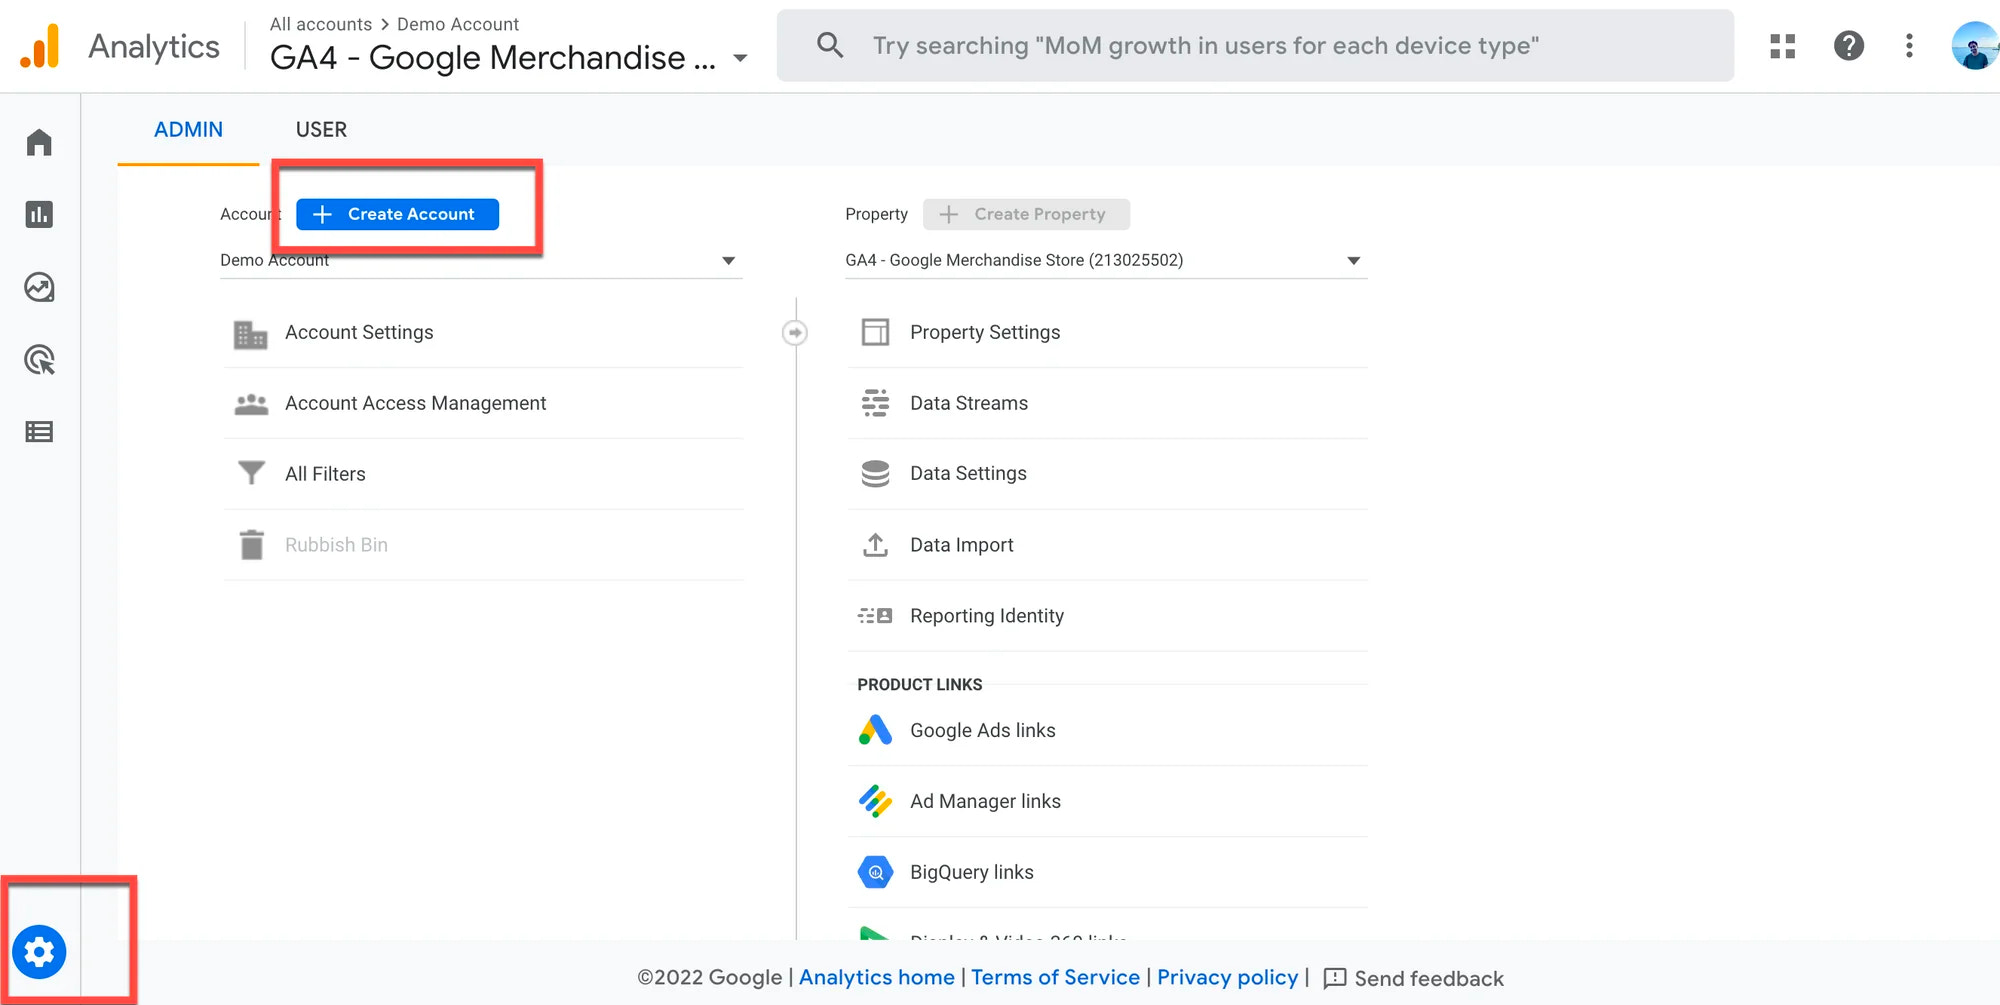Open account switcher arrow in header
The width and height of the screenshot is (2000, 1005).
740,59
